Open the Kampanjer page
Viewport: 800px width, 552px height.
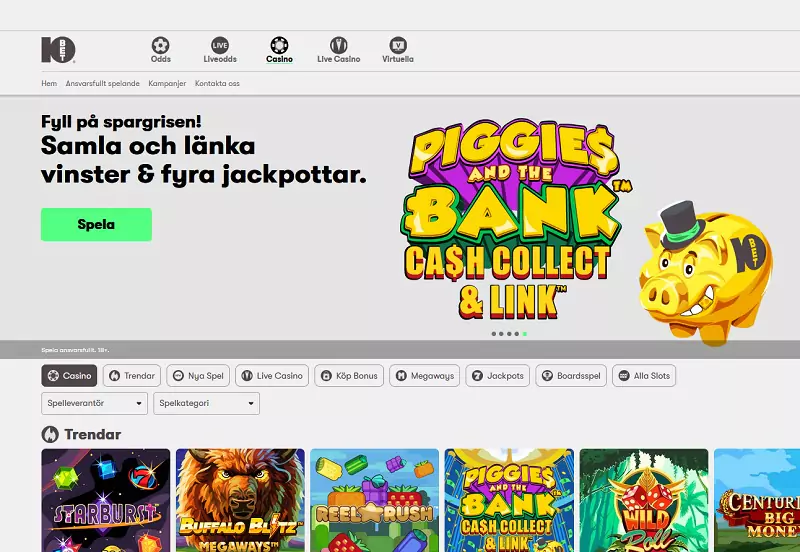click(167, 83)
